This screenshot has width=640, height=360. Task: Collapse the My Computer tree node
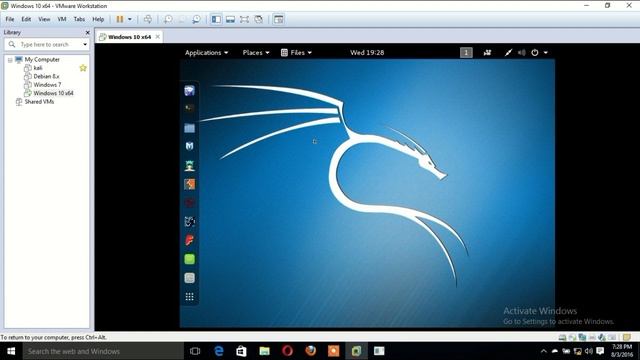coord(10,60)
